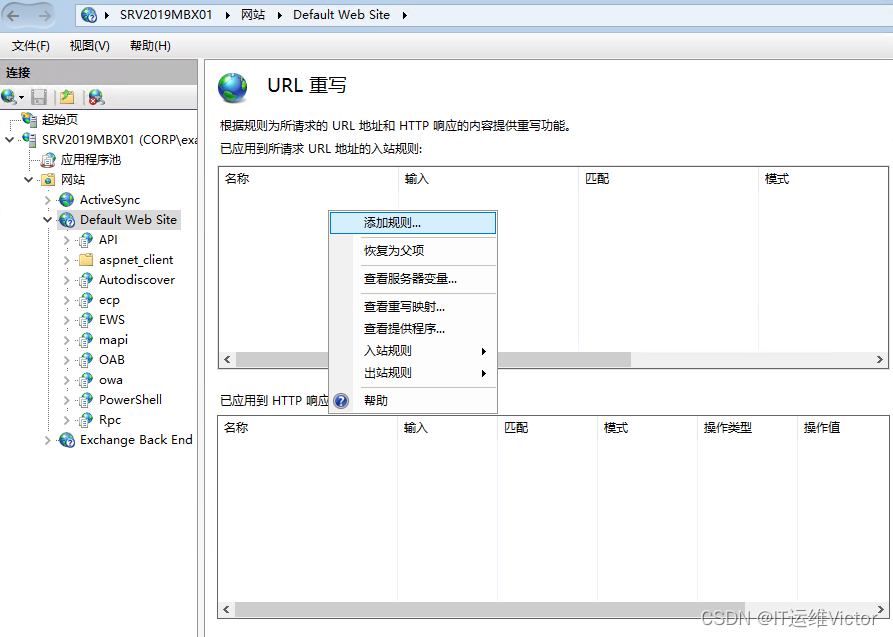893x637 pixels.
Task: Choose 查看提供程序... from context menu
Action: 413,329
